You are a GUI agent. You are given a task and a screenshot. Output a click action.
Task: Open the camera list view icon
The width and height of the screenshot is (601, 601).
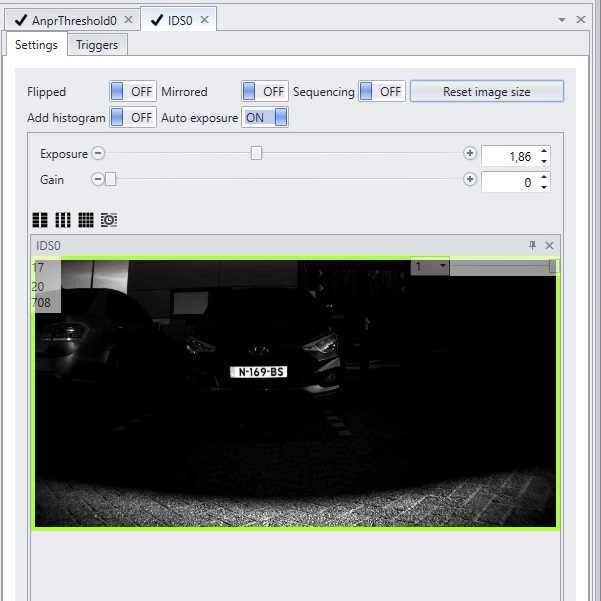pyautogui.click(x=109, y=220)
